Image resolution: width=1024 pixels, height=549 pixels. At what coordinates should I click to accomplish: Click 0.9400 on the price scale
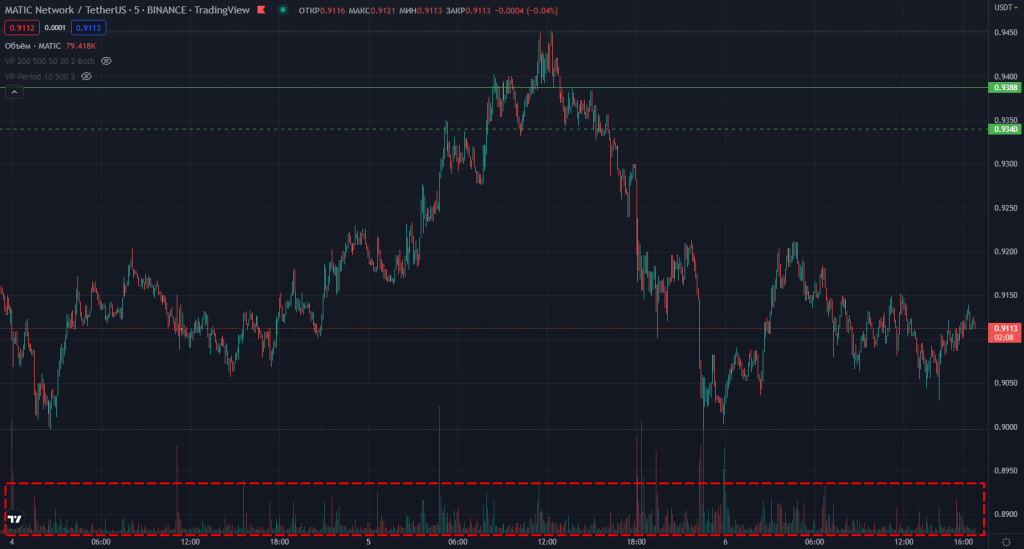1006,76
